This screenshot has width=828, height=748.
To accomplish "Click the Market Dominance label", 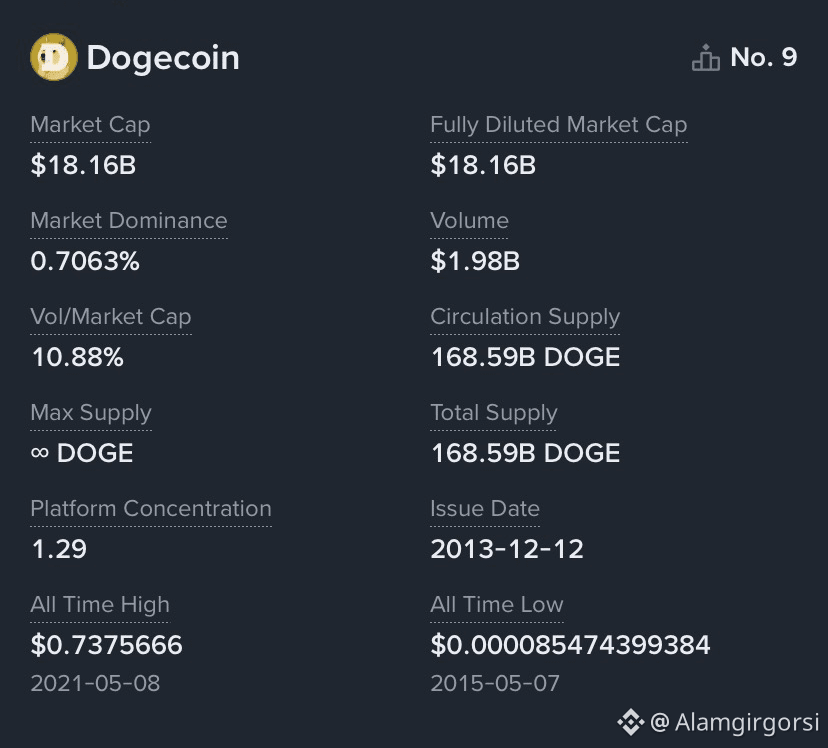I will [129, 220].
